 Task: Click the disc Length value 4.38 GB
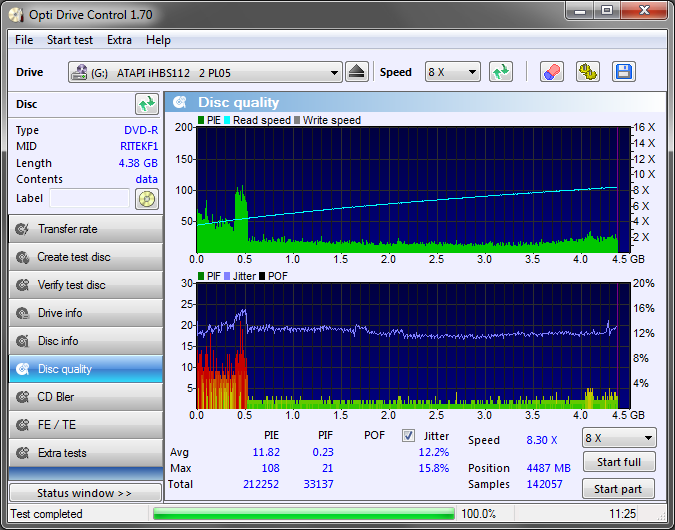click(x=138, y=163)
